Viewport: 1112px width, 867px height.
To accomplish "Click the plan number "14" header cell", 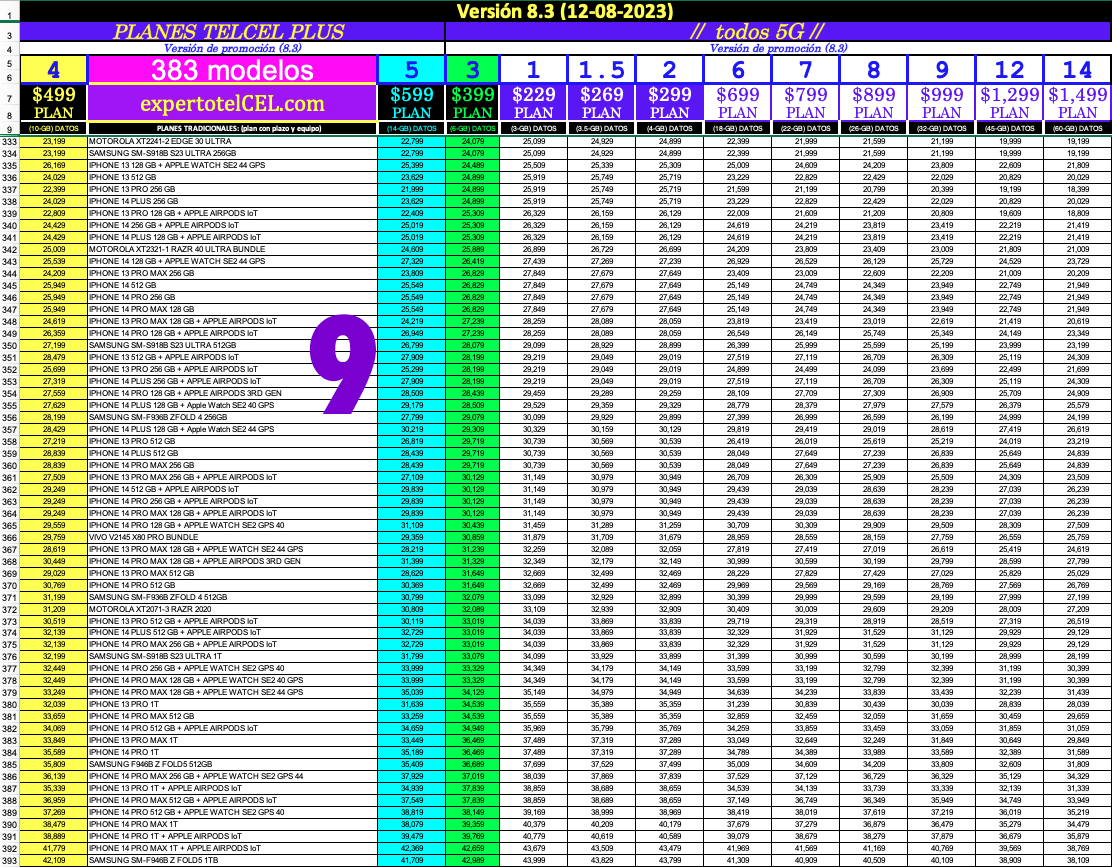I will pyautogui.click(x=1077, y=69).
